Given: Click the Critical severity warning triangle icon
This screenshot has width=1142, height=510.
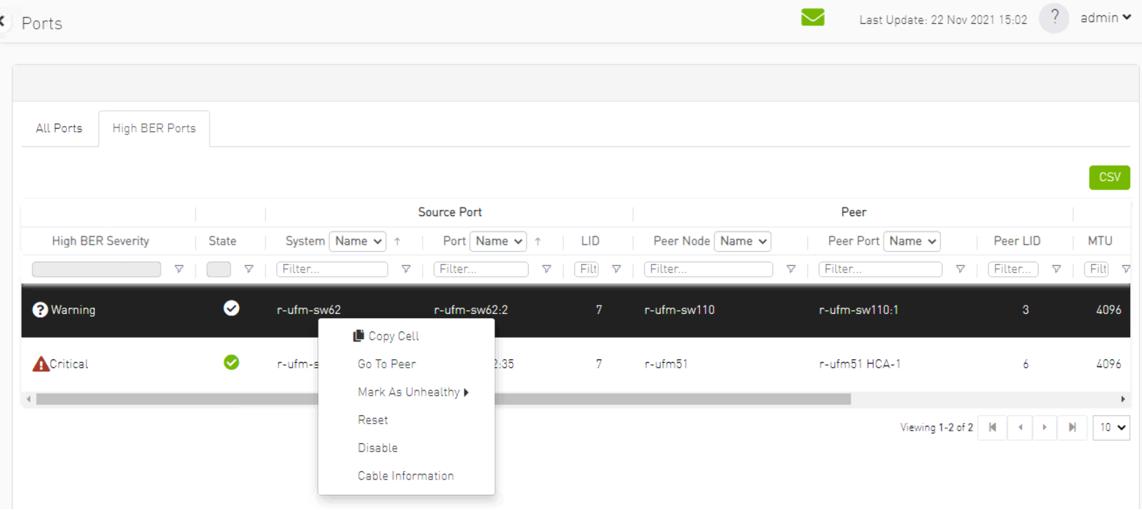Looking at the screenshot, I should click(40, 364).
